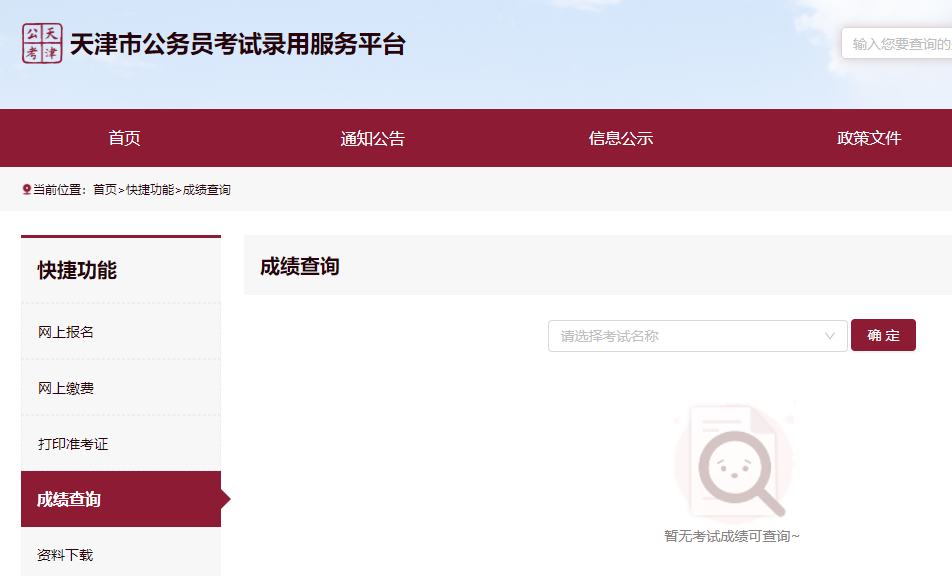Image resolution: width=952 pixels, height=576 pixels.
Task: Select the active 成绩查询 sidebar item
Action: (69, 499)
